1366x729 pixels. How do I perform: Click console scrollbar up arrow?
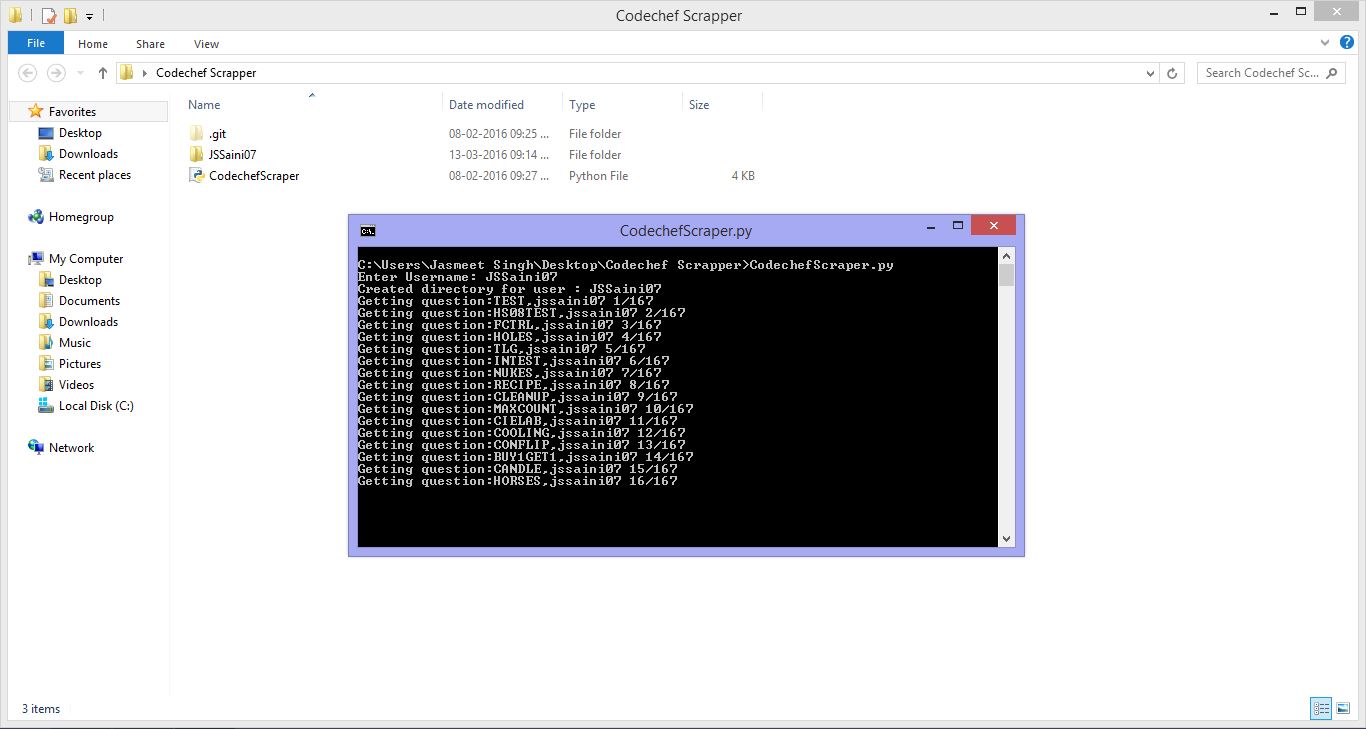[x=1007, y=256]
